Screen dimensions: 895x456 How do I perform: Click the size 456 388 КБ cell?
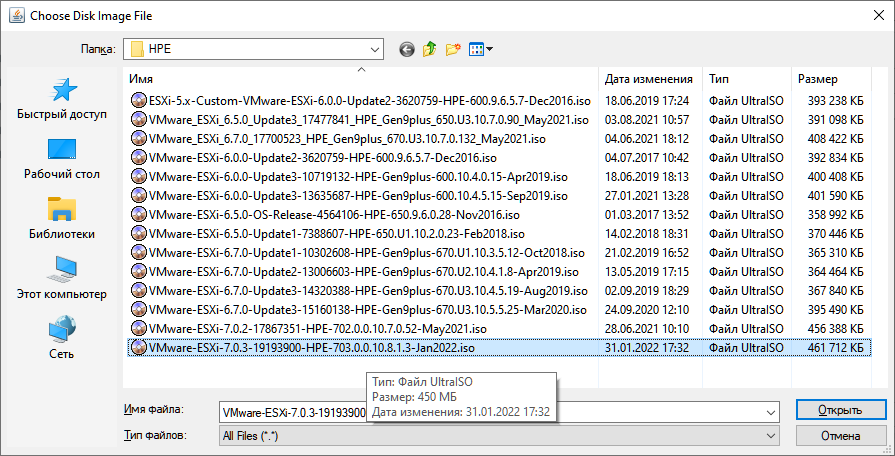836,329
